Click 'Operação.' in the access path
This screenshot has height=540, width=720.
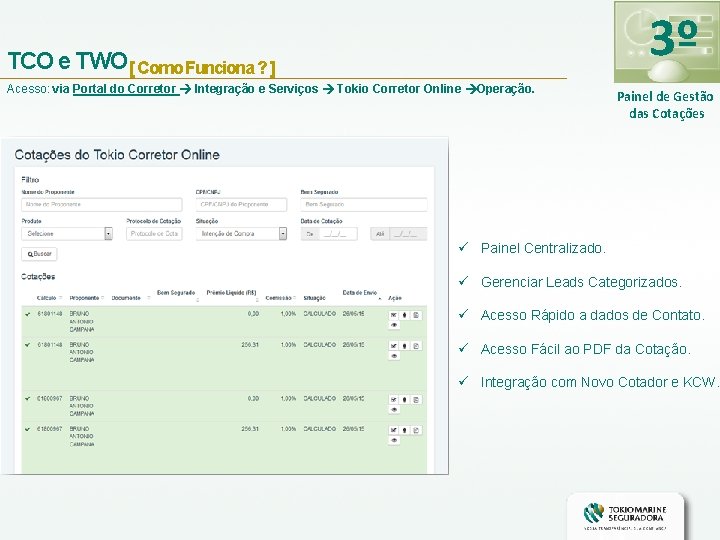[506, 89]
